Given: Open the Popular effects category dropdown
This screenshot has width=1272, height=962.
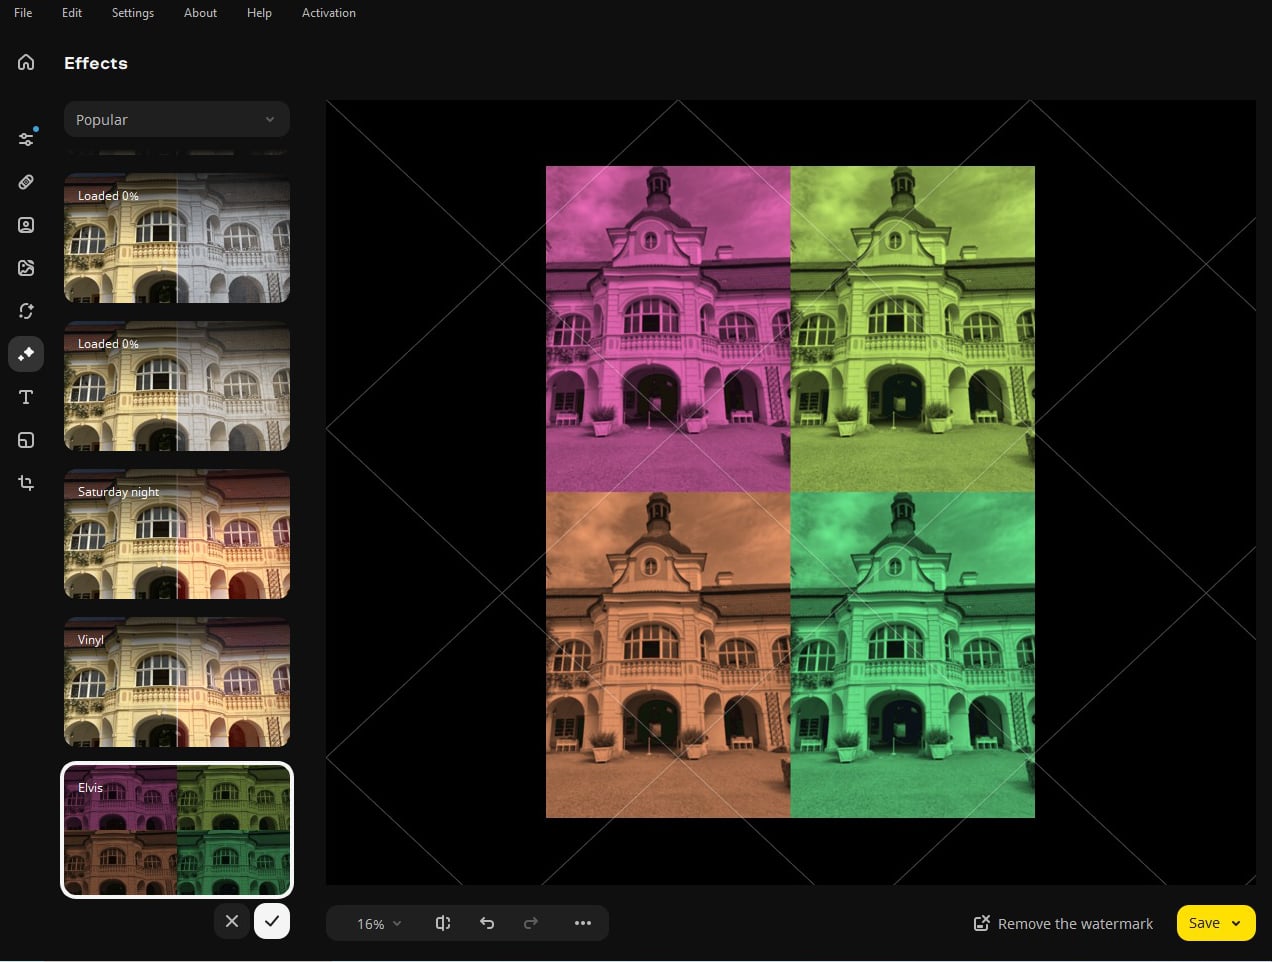Looking at the screenshot, I should pos(177,119).
